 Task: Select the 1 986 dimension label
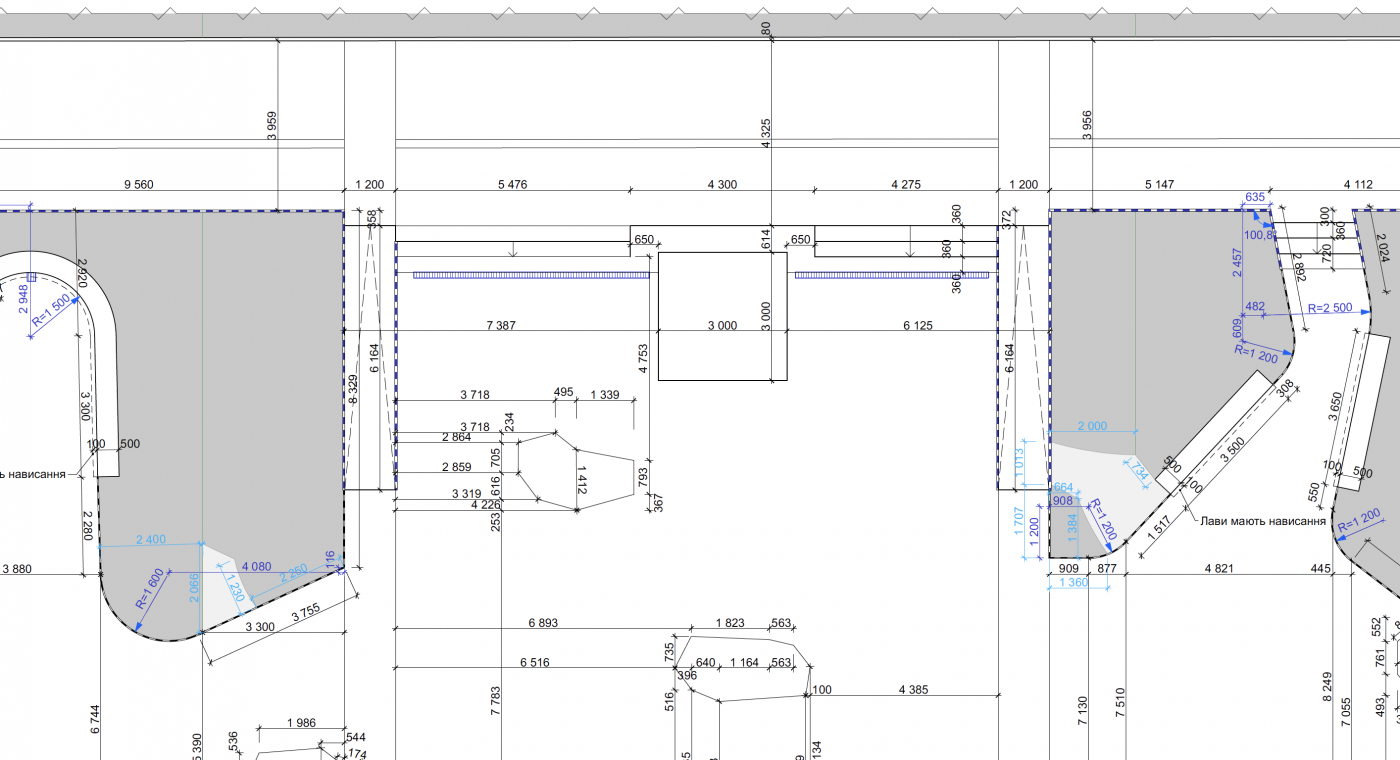pyautogui.click(x=301, y=723)
